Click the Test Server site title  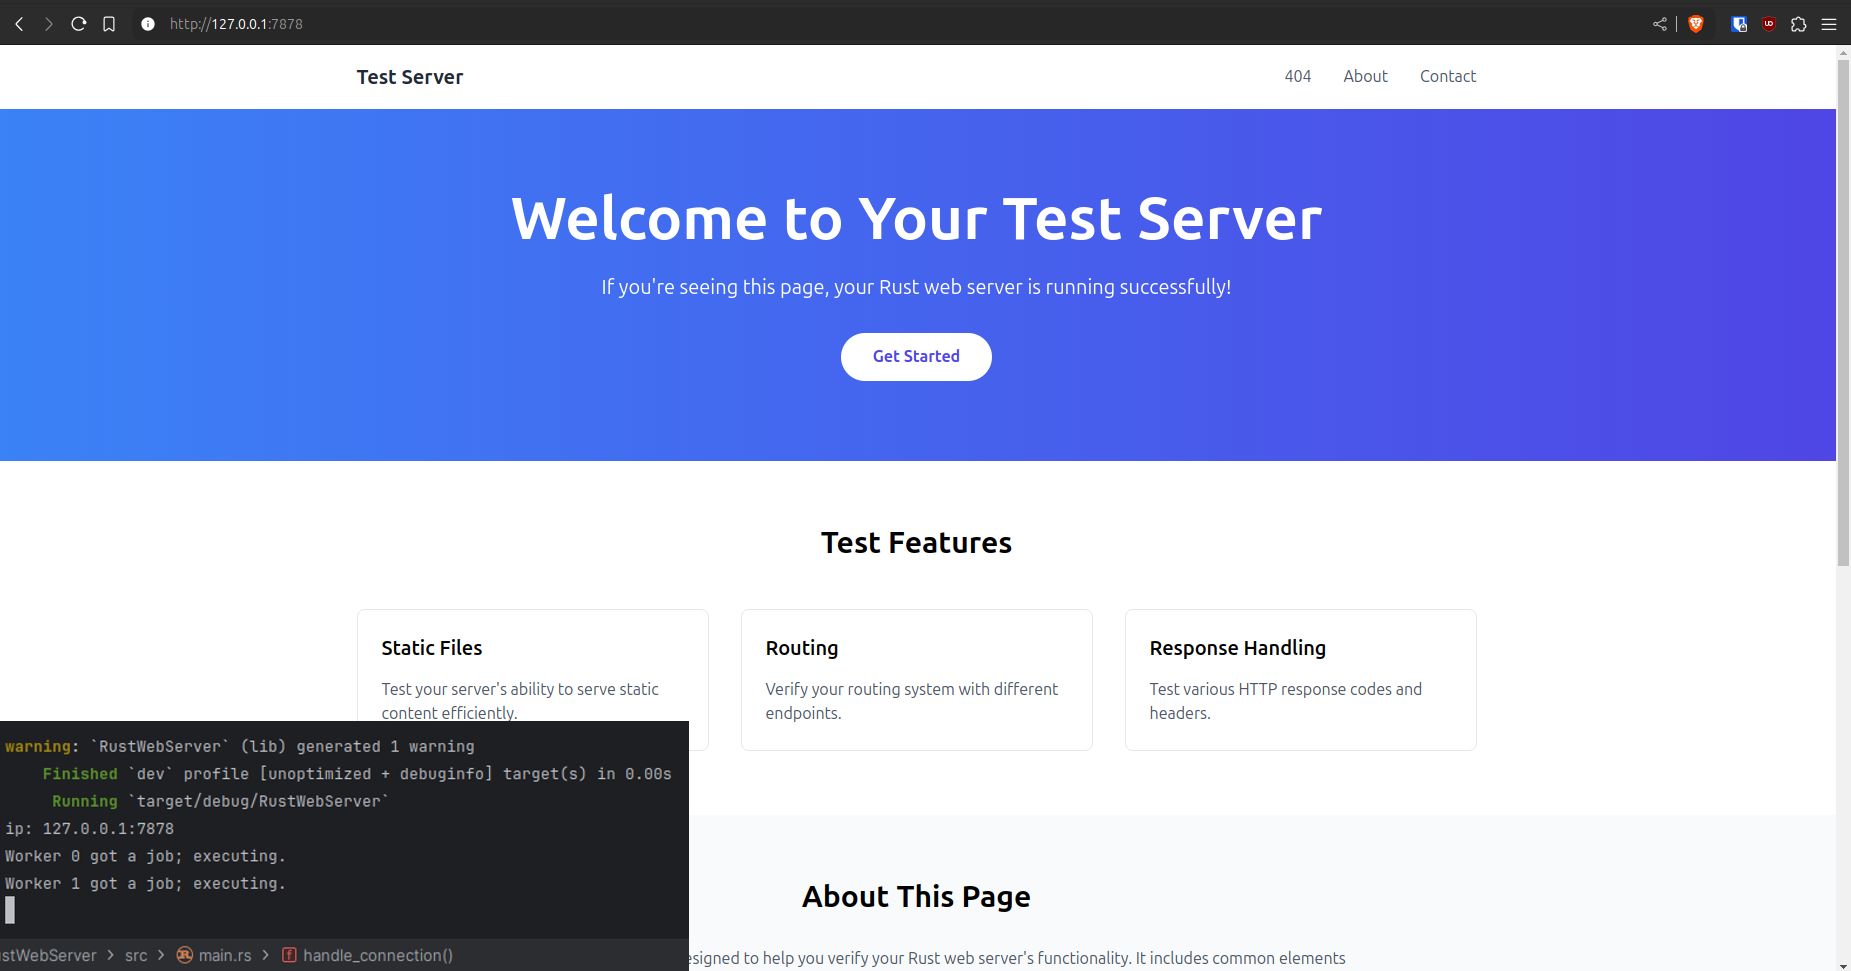coord(410,77)
